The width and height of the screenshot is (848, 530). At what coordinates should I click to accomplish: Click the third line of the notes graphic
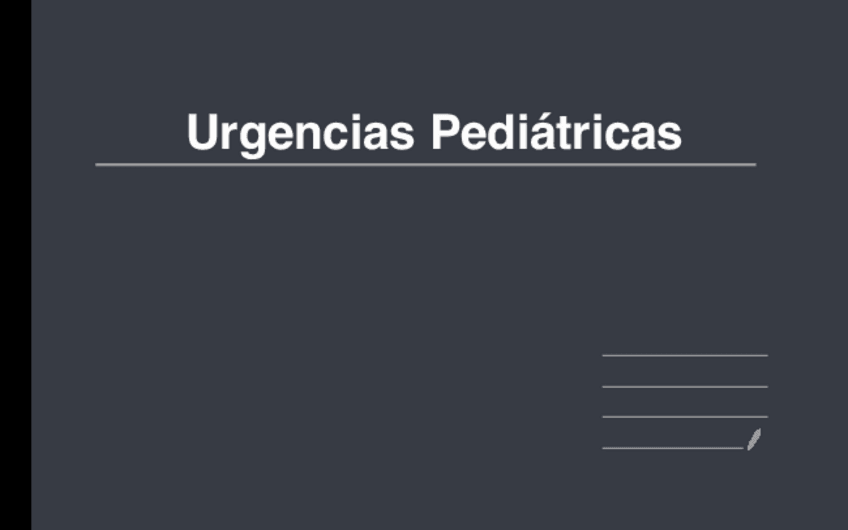(x=685, y=417)
